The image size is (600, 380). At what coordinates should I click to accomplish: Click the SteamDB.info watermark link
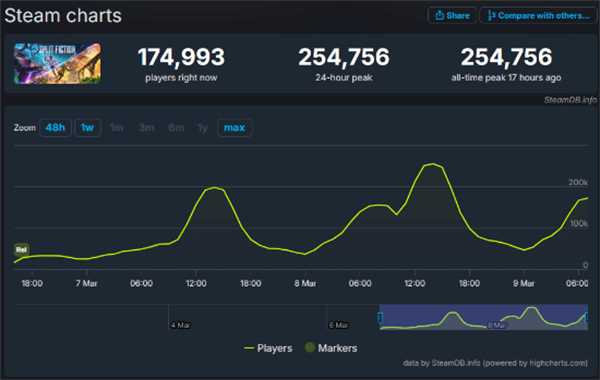[x=570, y=100]
